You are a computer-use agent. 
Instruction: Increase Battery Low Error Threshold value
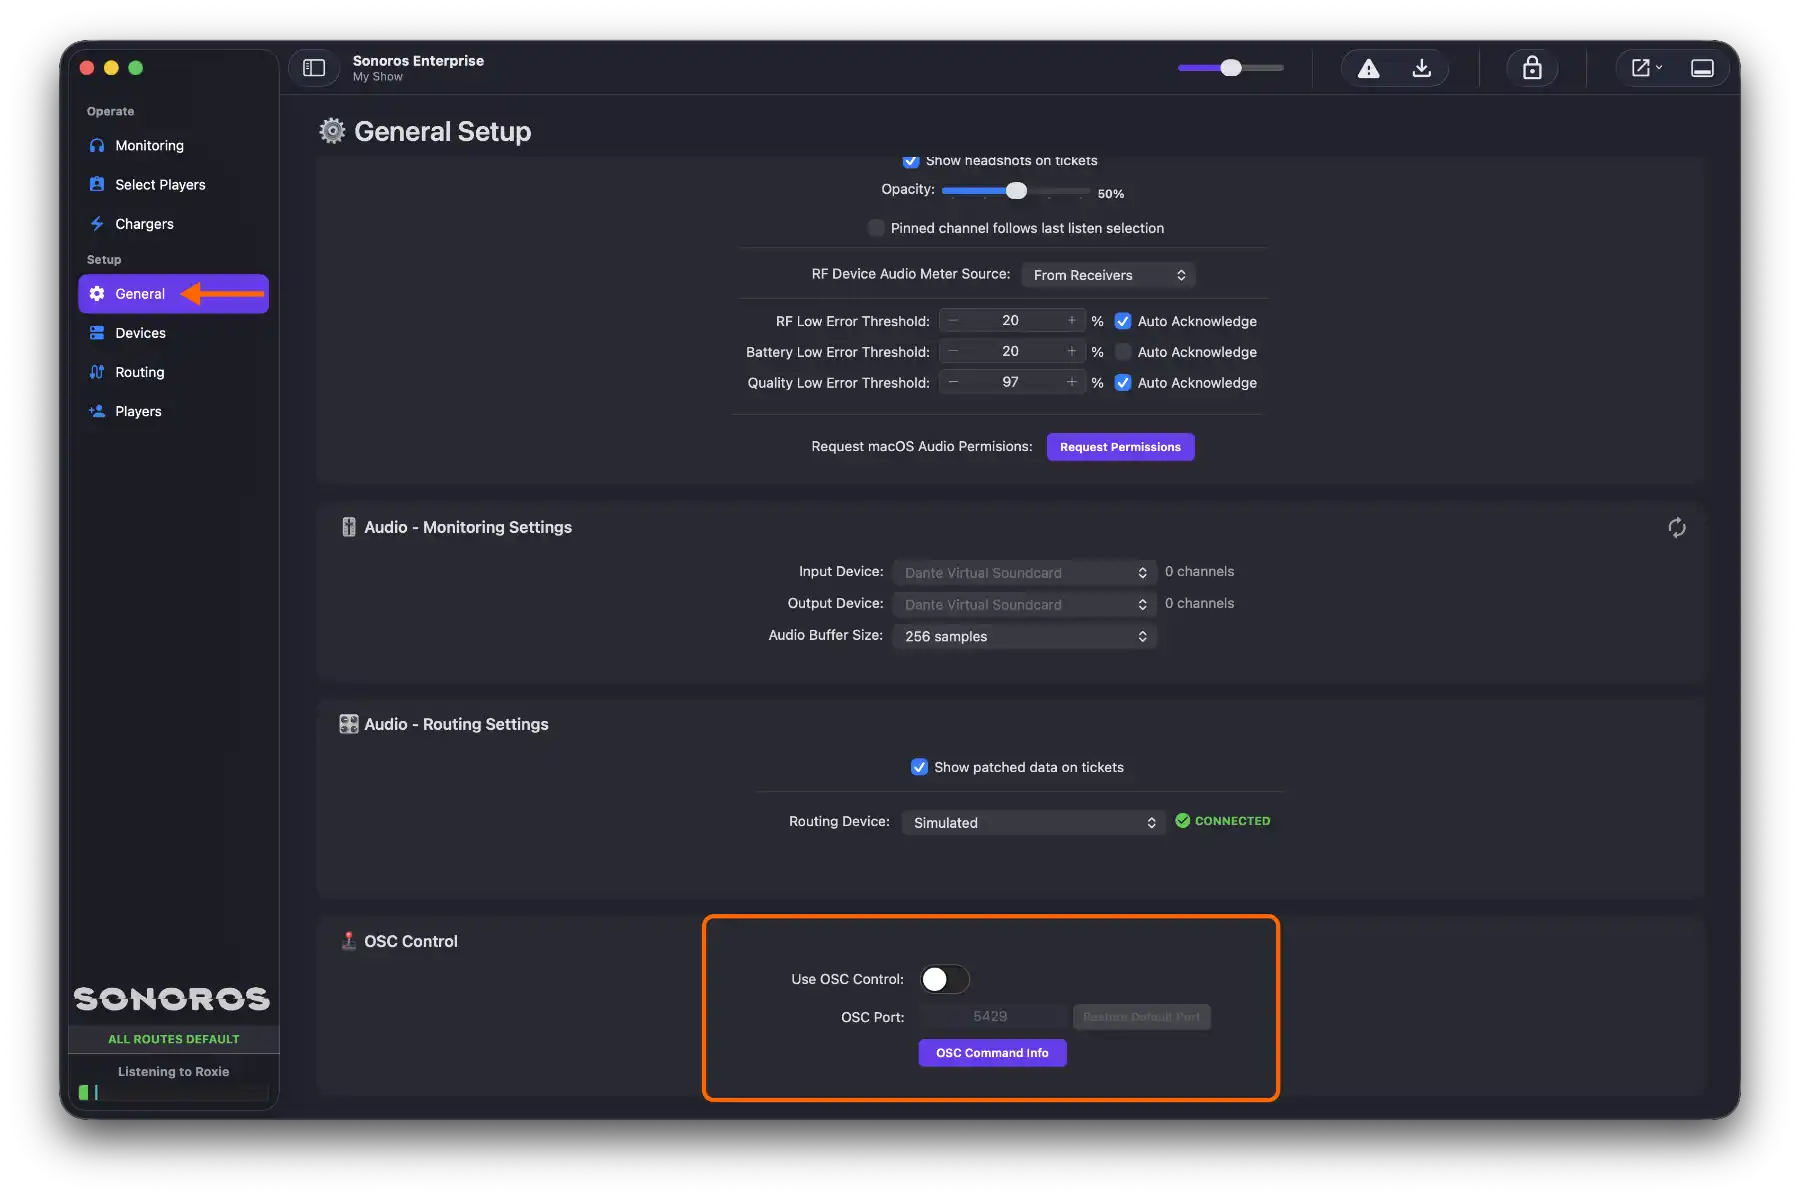click(x=1071, y=352)
